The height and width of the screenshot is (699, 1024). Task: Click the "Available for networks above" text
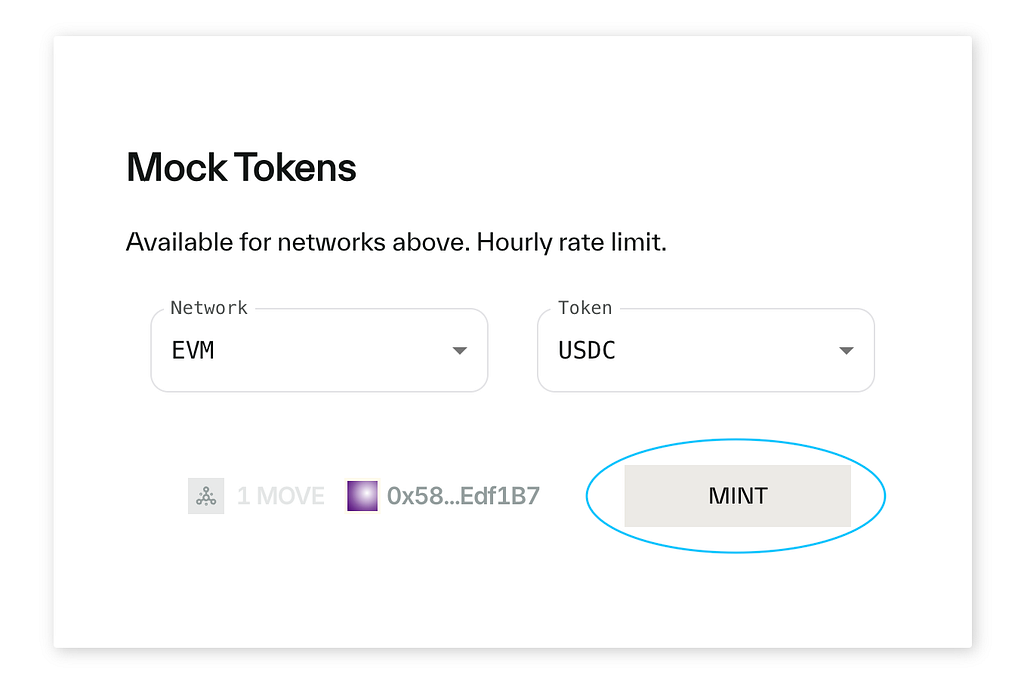coord(298,242)
